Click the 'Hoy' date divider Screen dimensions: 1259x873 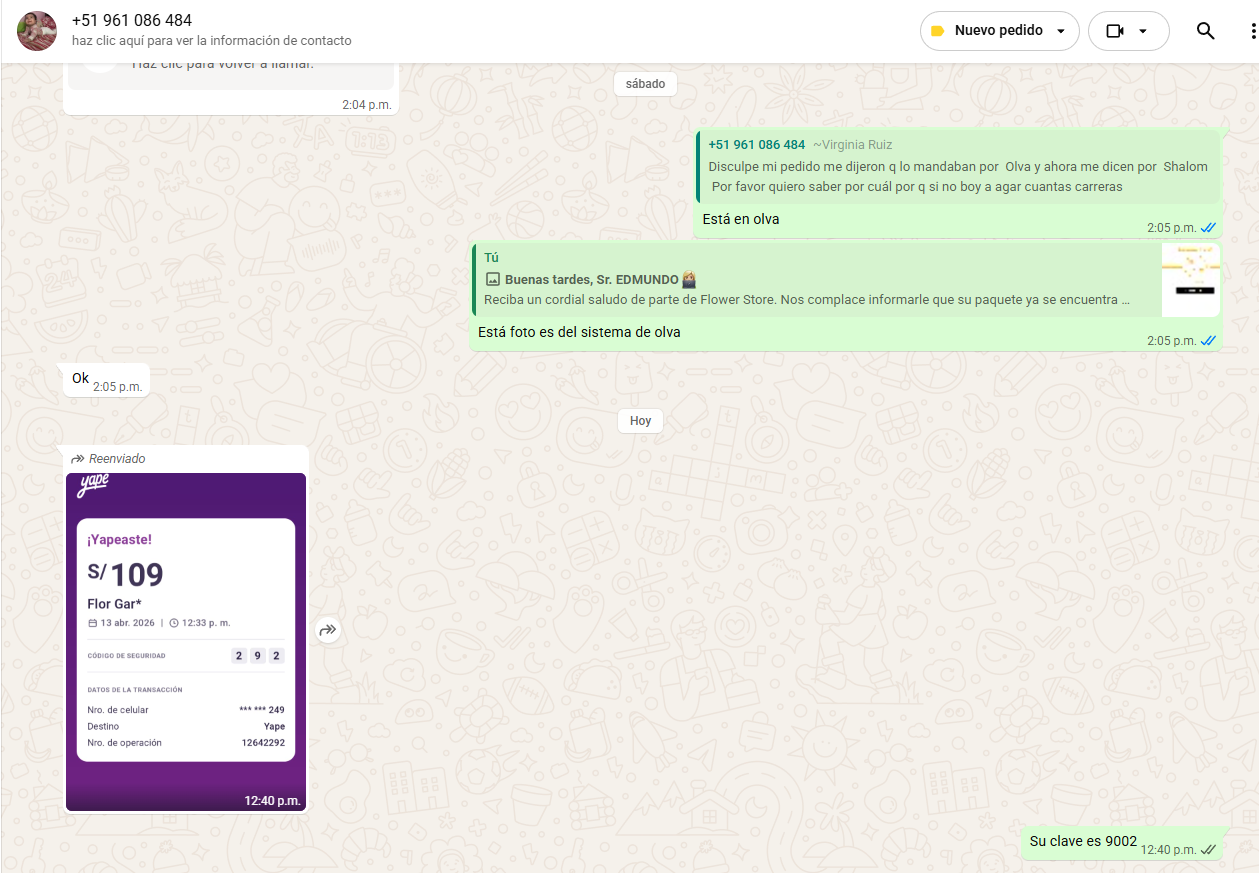pos(640,421)
